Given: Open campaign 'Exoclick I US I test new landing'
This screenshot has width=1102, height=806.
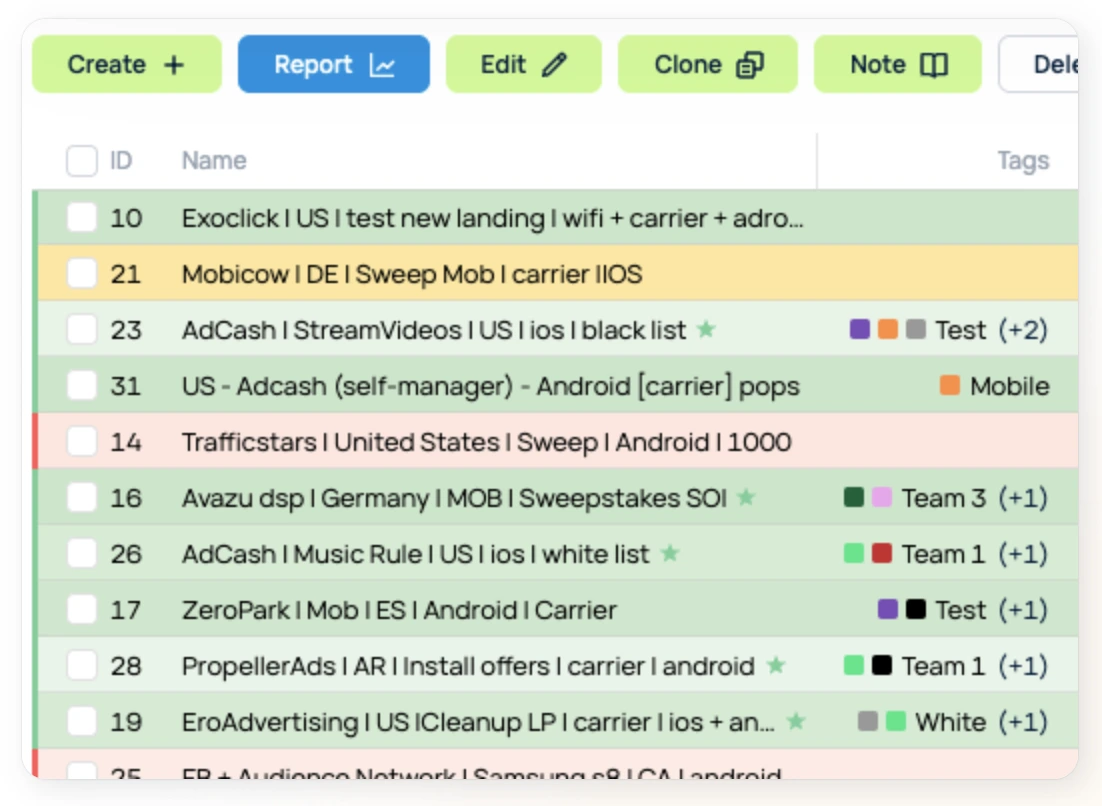Looking at the screenshot, I should [x=492, y=218].
